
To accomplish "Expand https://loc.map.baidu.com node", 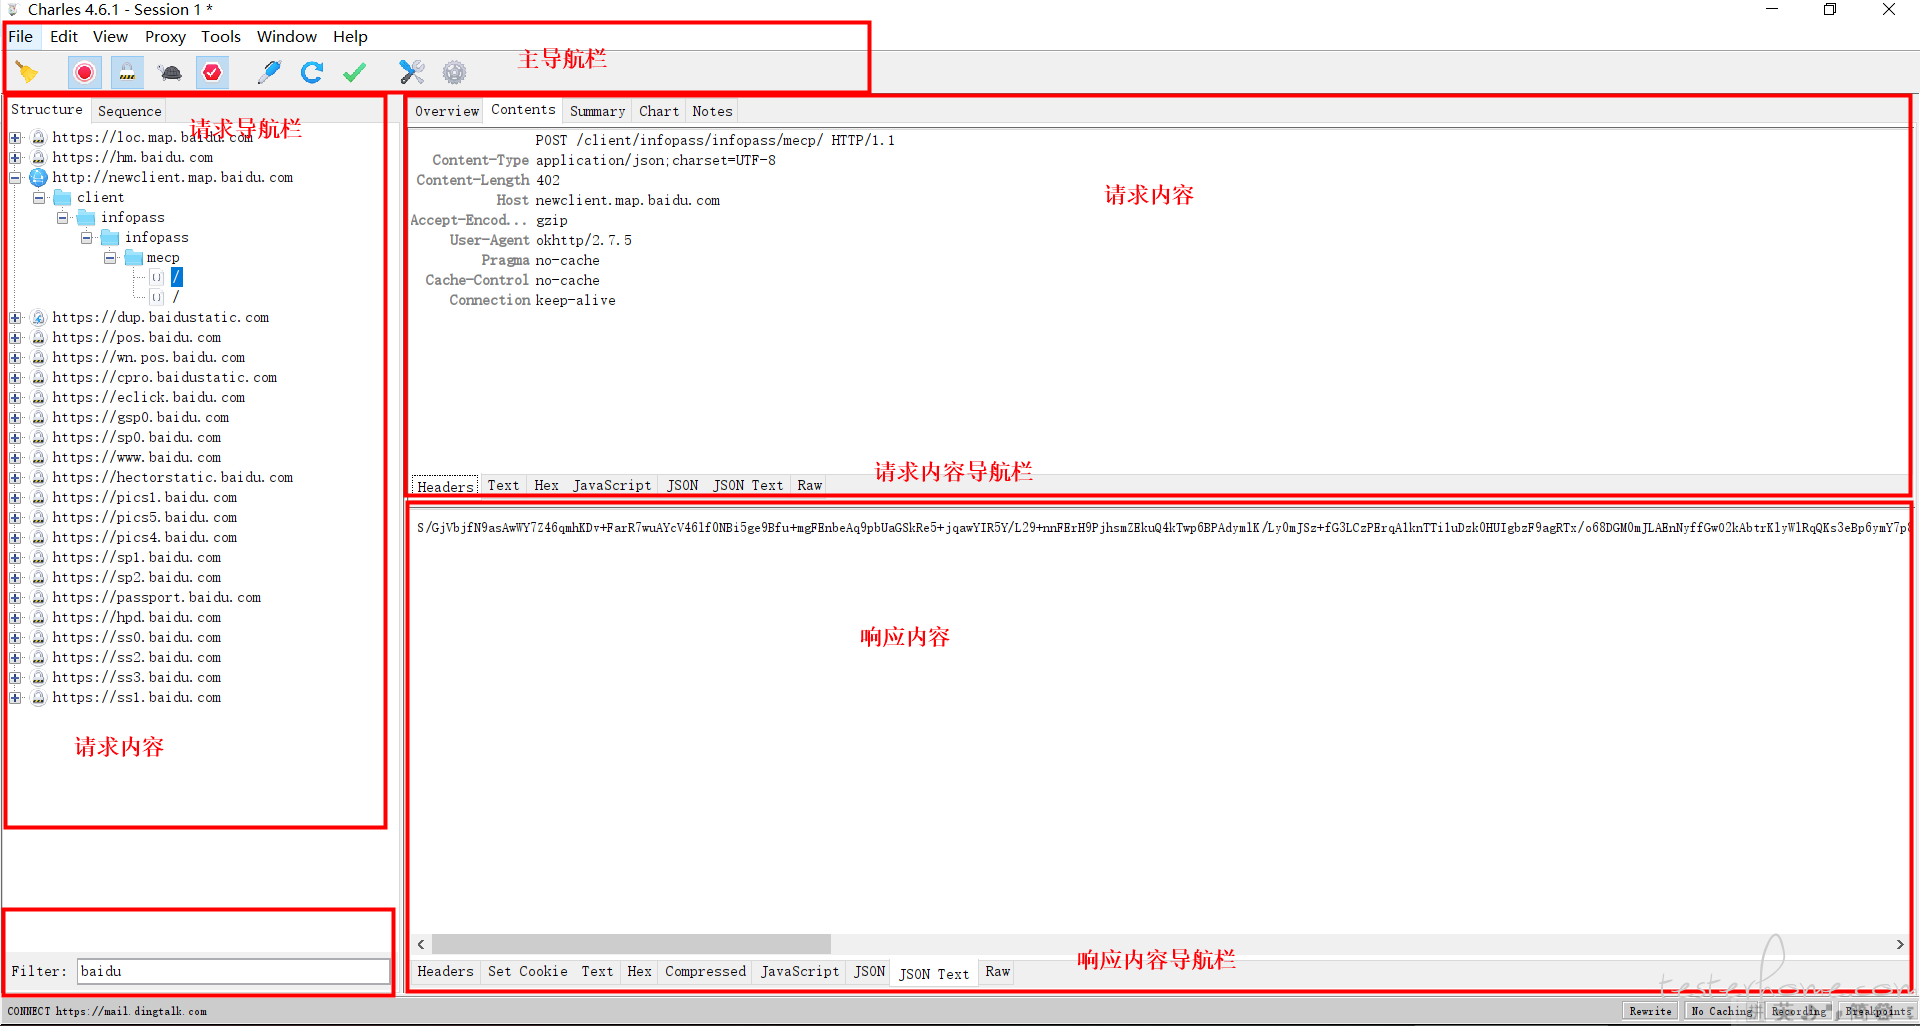I will coord(15,137).
